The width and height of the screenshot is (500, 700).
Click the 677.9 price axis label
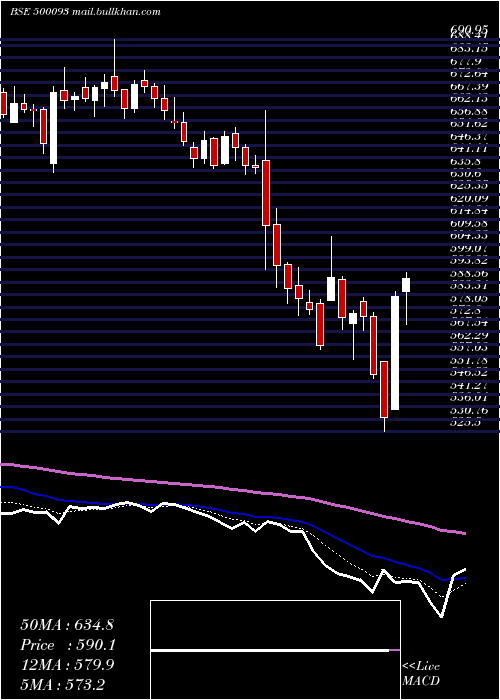[465, 60]
